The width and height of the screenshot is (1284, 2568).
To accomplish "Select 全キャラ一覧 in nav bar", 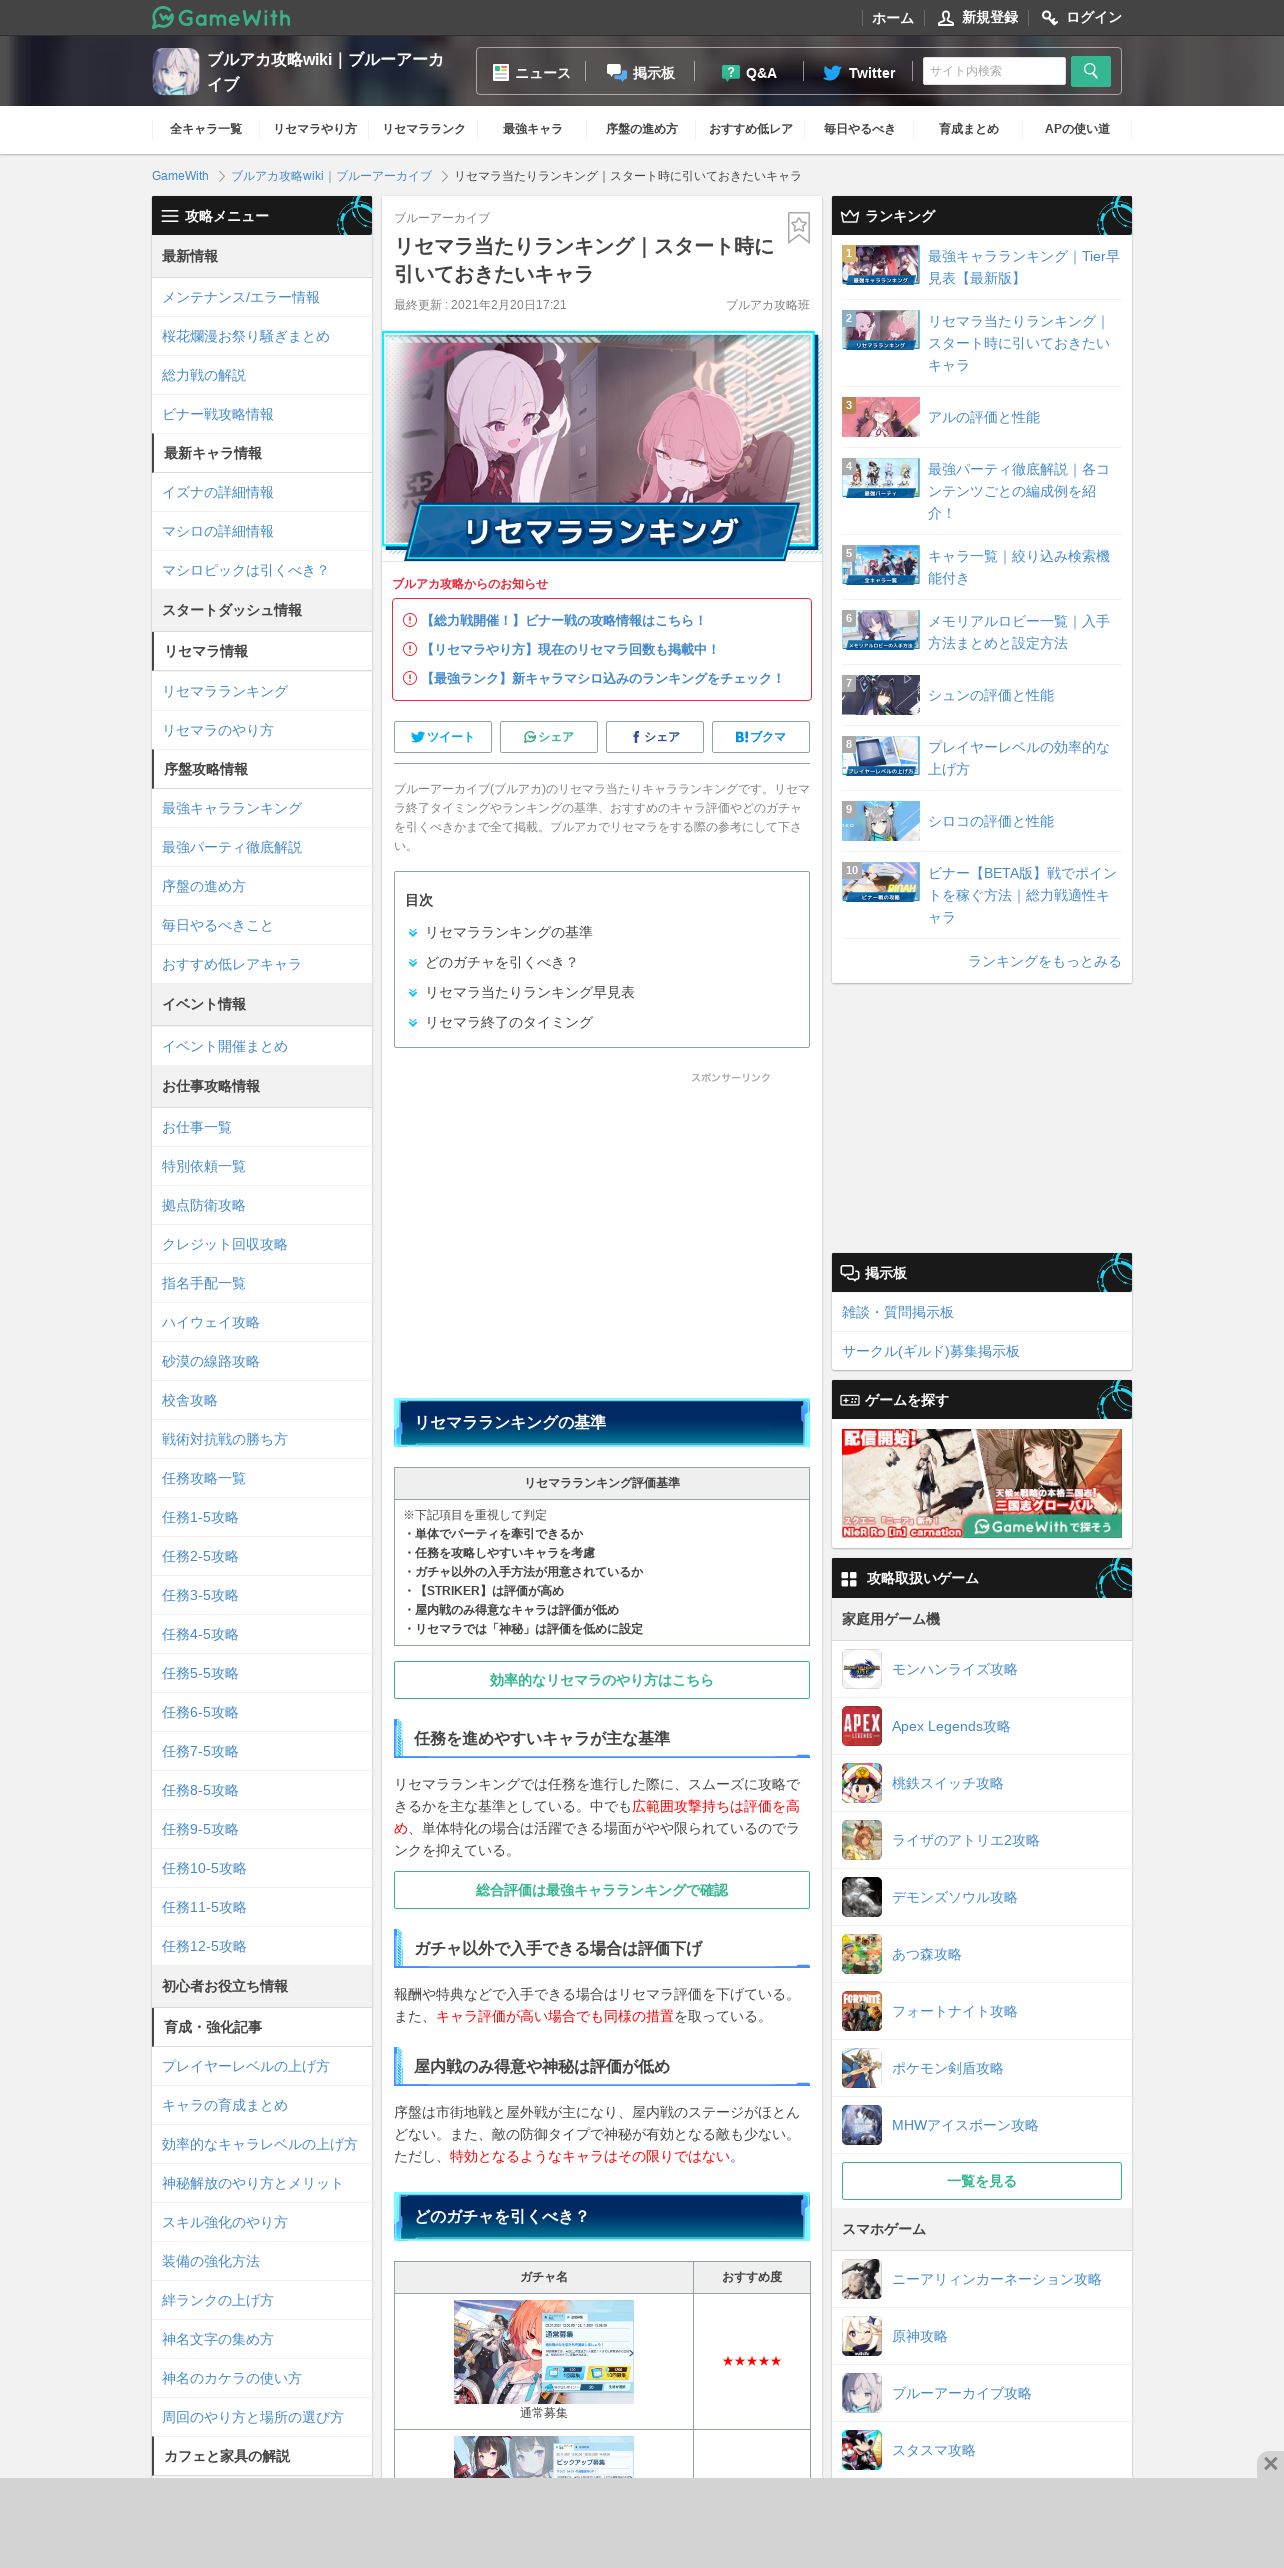I will tap(206, 129).
